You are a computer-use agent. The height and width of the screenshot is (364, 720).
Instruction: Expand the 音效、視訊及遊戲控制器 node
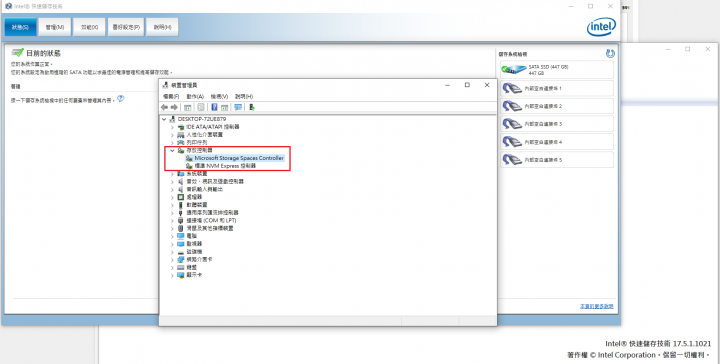coord(172,182)
